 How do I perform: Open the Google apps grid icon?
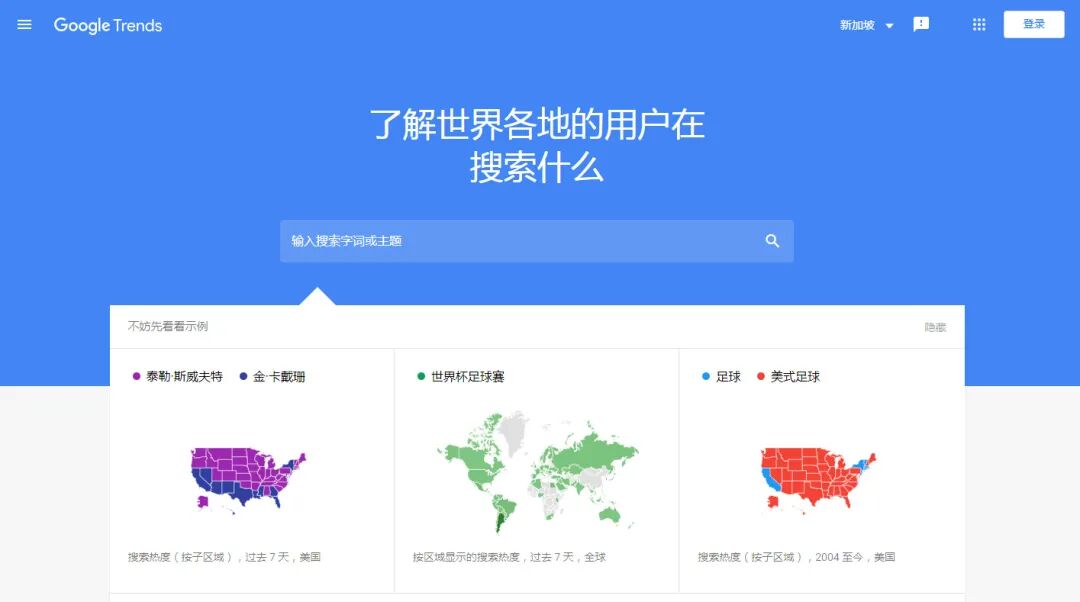point(978,23)
